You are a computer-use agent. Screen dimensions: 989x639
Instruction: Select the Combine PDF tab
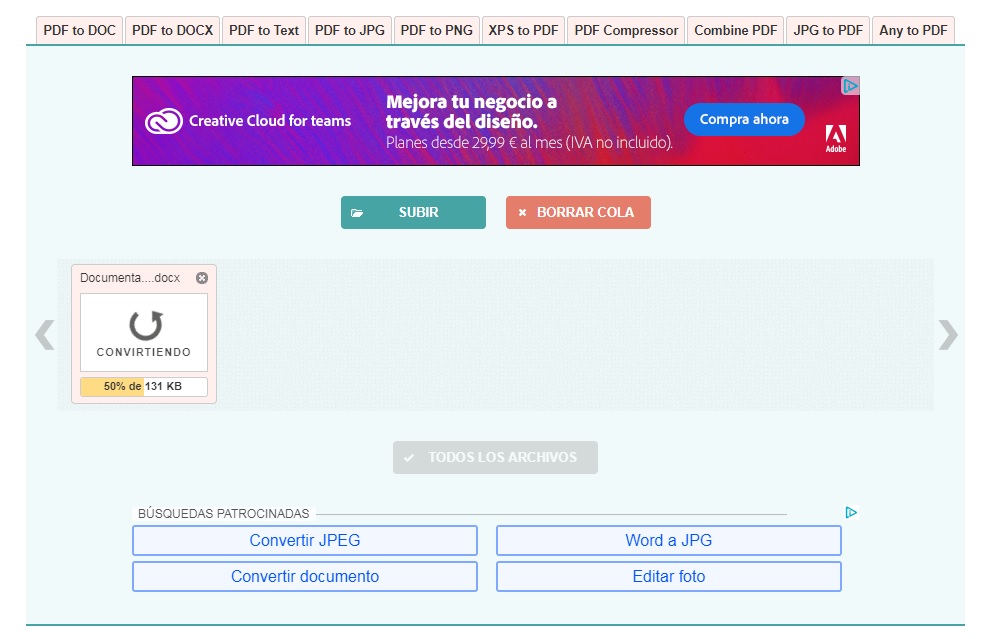(x=735, y=30)
